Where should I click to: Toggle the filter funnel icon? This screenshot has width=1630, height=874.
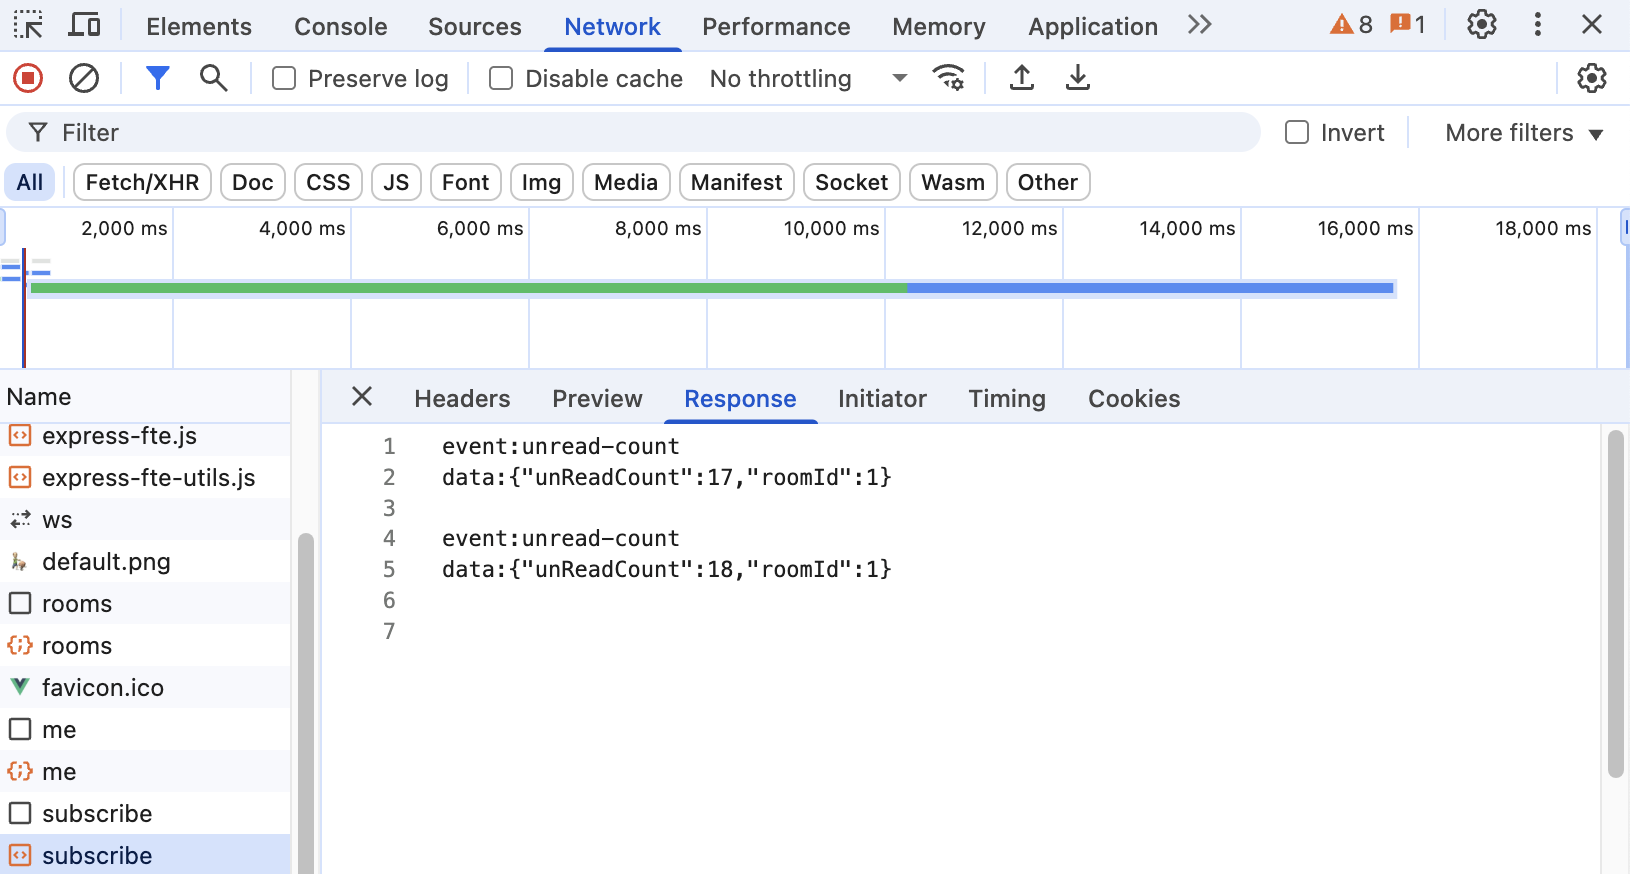pyautogui.click(x=157, y=78)
